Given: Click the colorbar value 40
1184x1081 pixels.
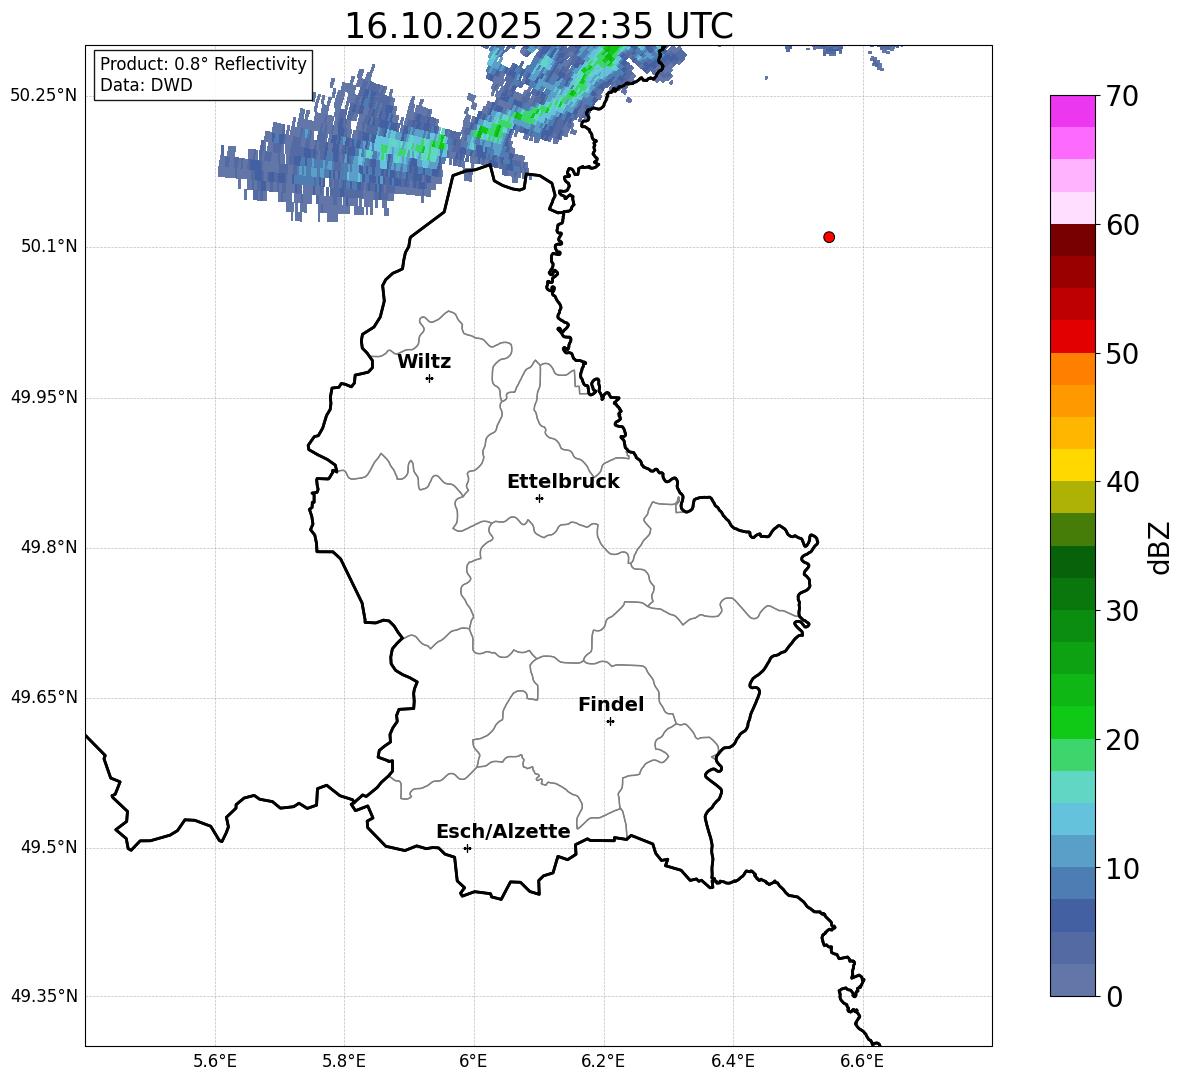Looking at the screenshot, I should pyautogui.click(x=1122, y=482).
